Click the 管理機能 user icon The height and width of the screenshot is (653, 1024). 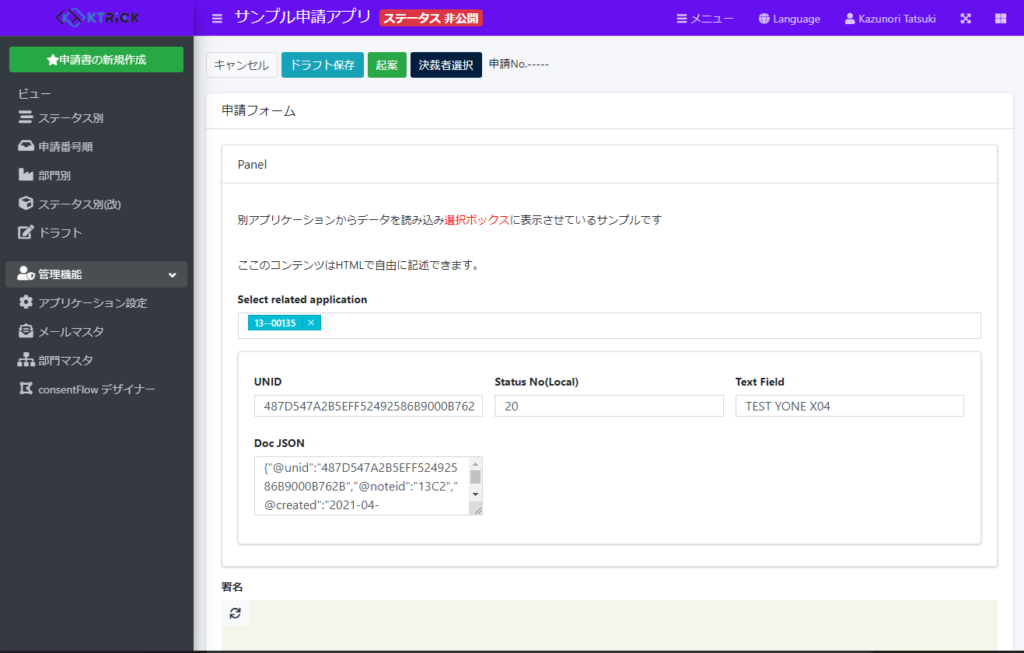(x=25, y=274)
